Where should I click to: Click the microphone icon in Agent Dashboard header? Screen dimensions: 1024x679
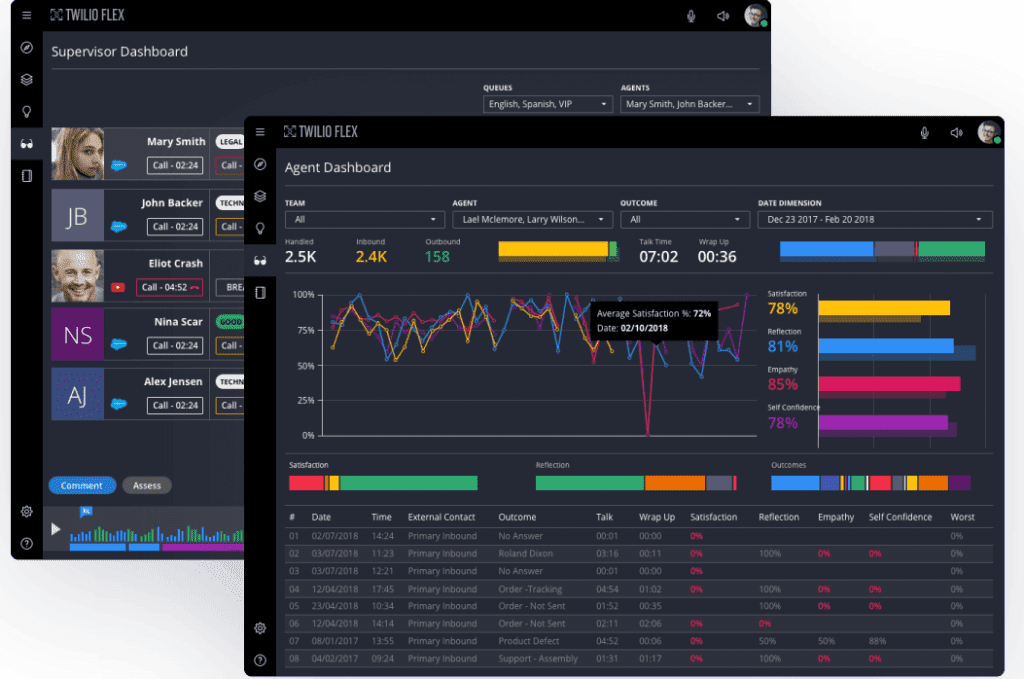point(925,132)
